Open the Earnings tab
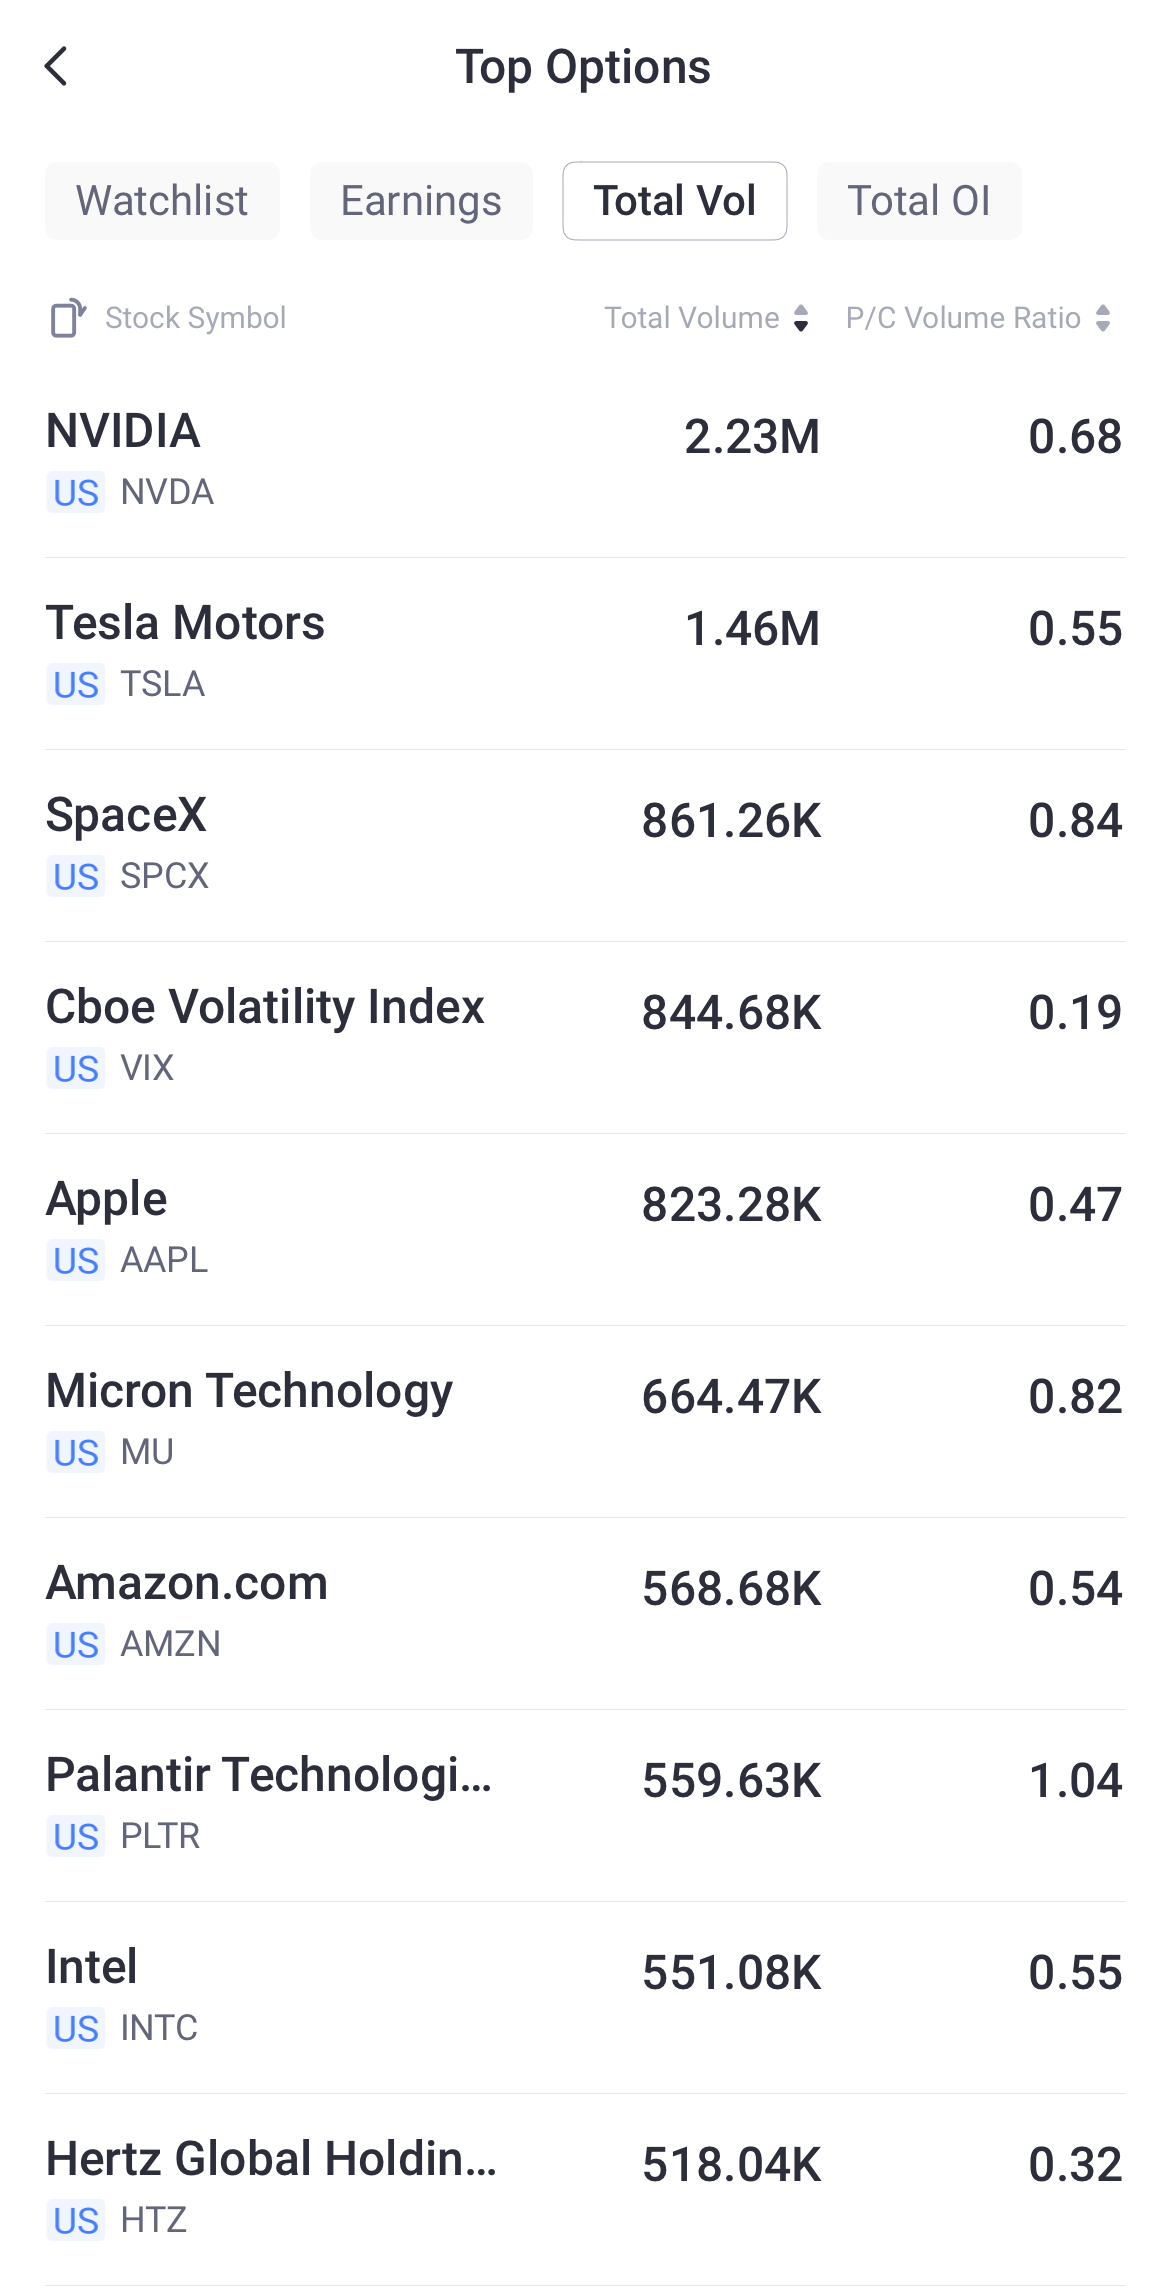 [421, 201]
